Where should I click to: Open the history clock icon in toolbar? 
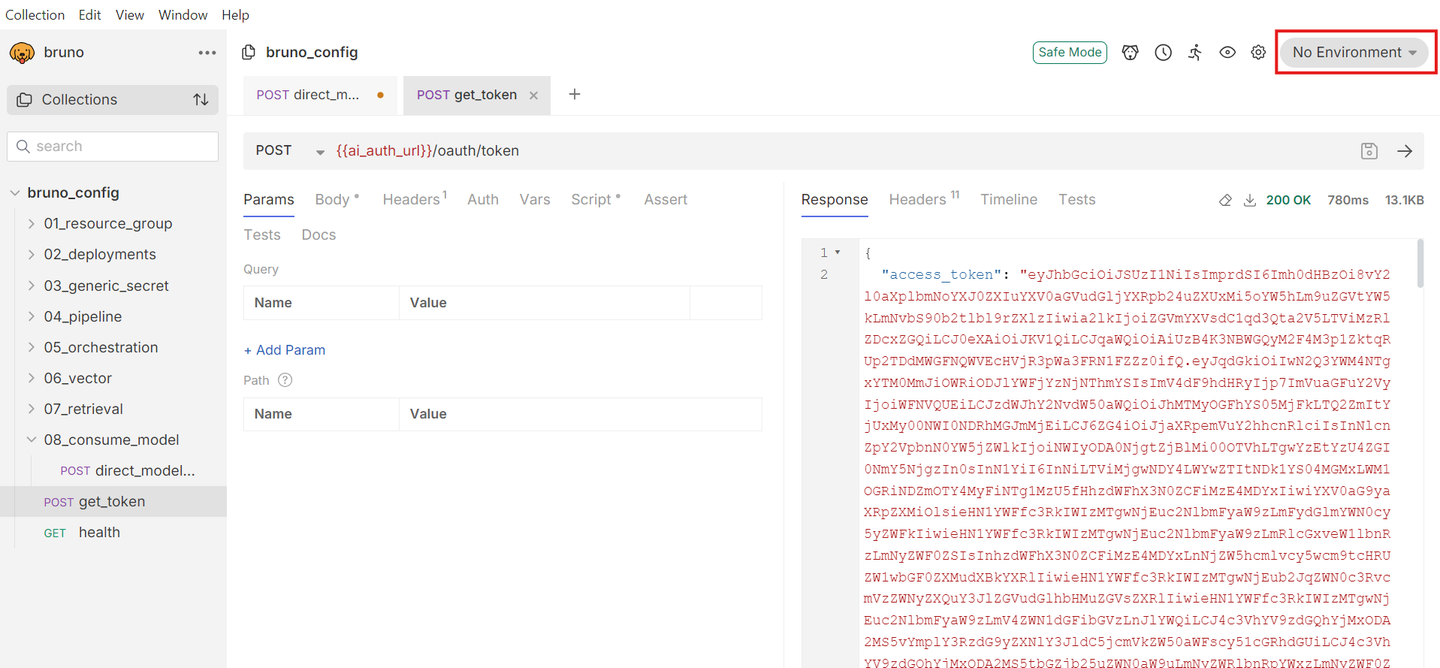(x=1163, y=52)
